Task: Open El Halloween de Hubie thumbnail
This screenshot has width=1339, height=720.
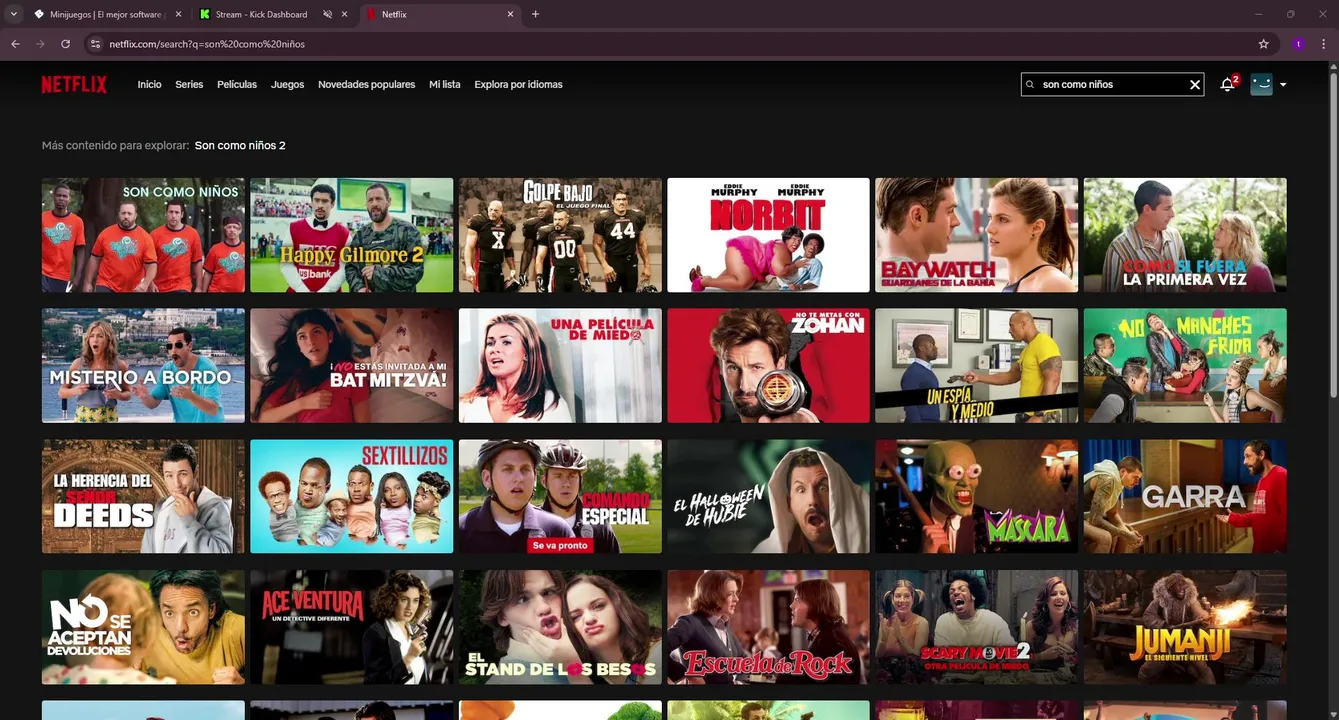Action: tap(768, 496)
